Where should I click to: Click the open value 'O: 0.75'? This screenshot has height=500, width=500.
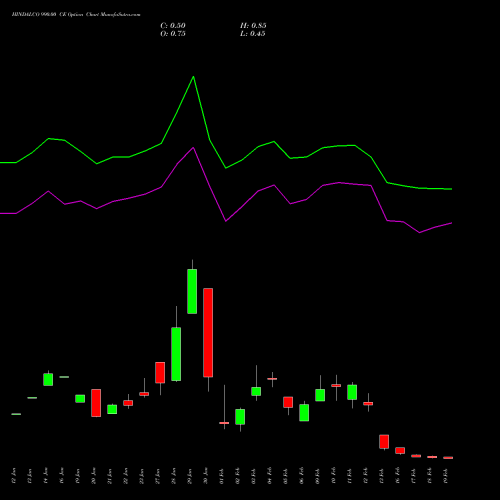pos(173,34)
